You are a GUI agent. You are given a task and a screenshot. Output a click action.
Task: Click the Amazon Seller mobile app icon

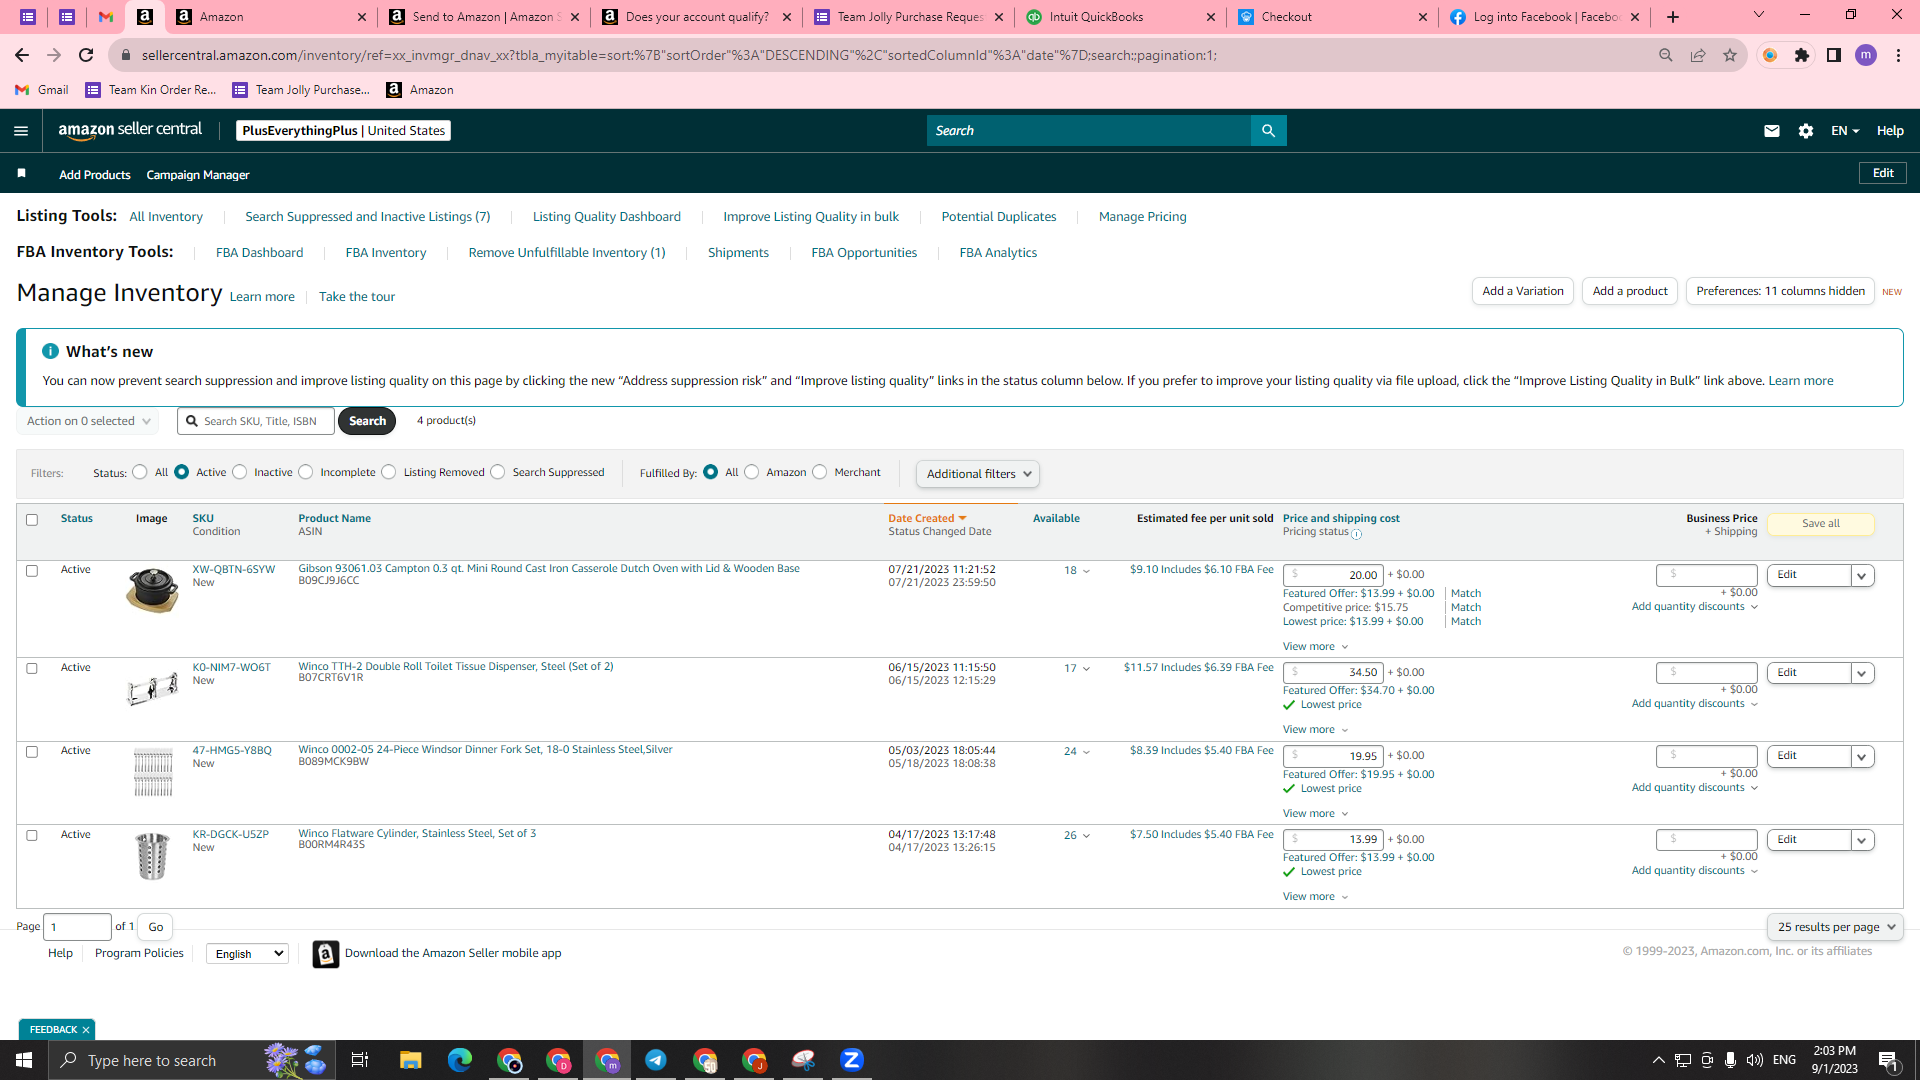[326, 954]
